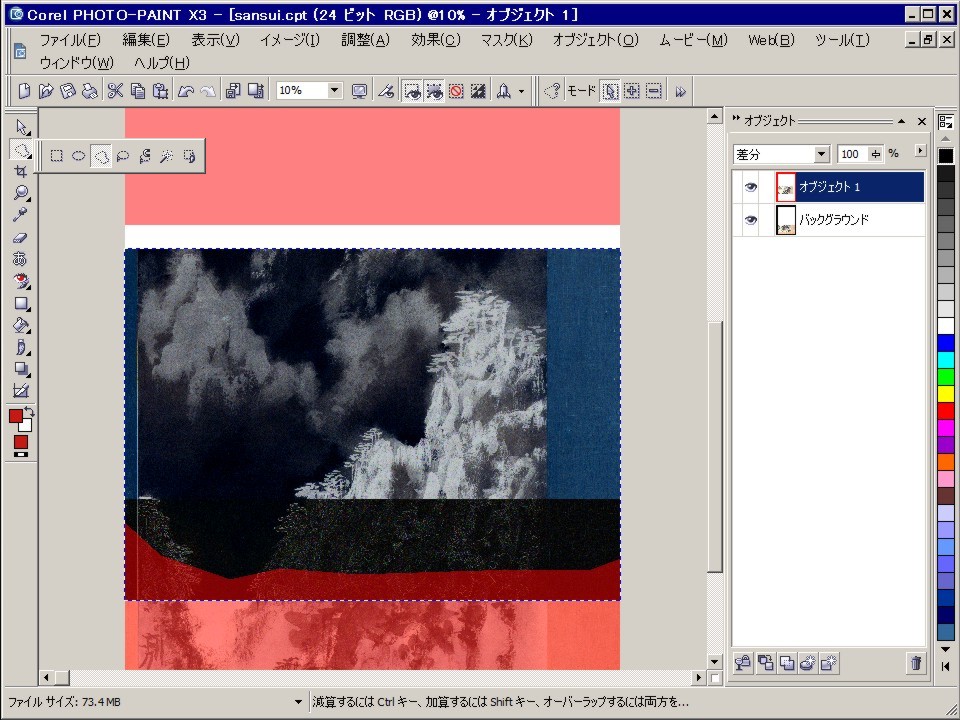Viewport: 960px width, 720px height.
Task: Expand more property bar options chevron
Action: pyautogui.click(x=680, y=91)
